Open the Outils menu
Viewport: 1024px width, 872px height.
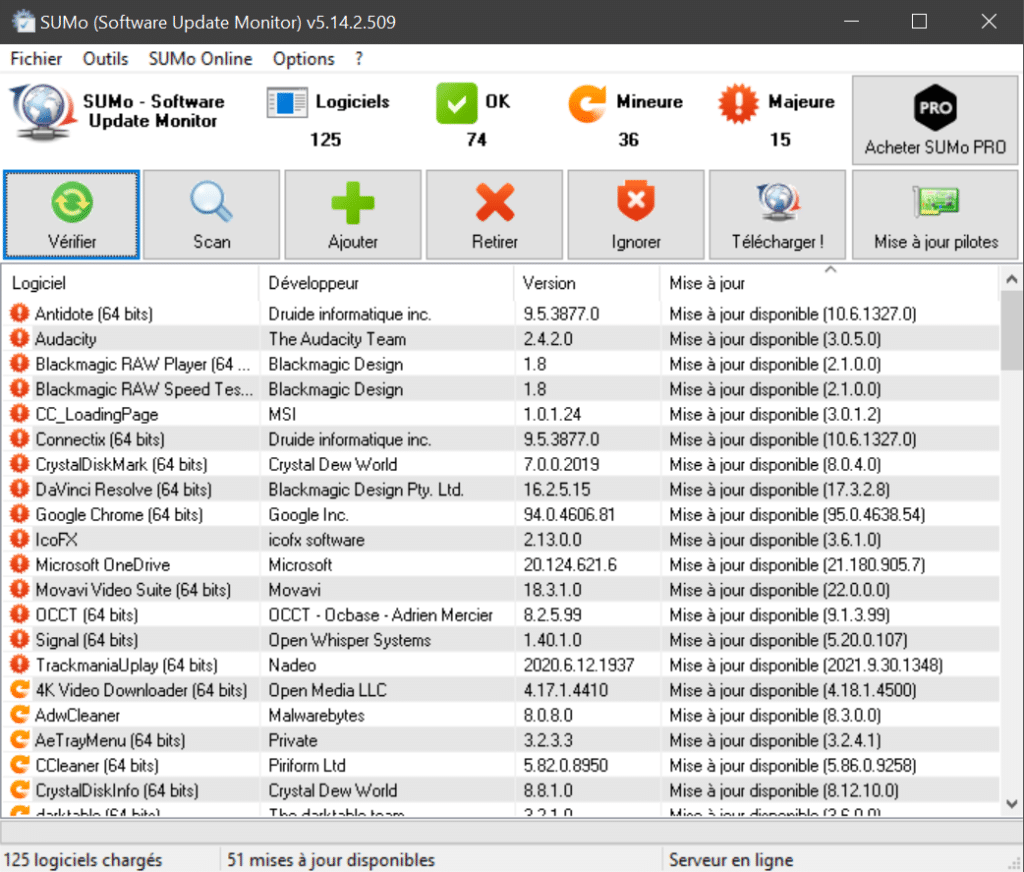105,59
